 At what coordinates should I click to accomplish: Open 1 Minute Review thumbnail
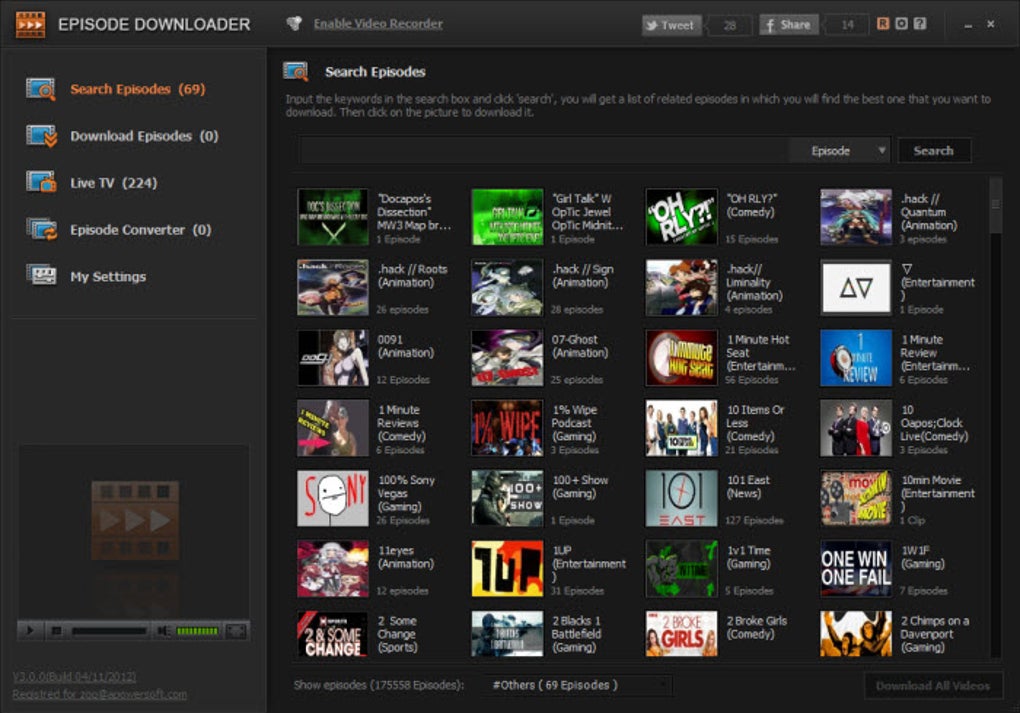click(855, 357)
